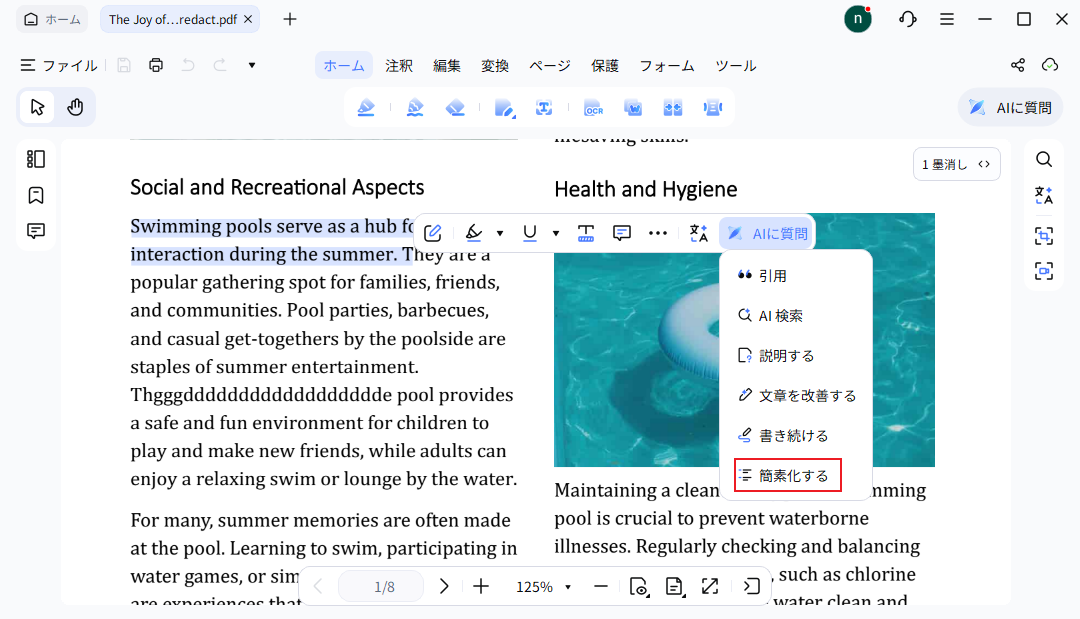Open the OCR tool
The image size is (1080, 619).
pos(593,107)
